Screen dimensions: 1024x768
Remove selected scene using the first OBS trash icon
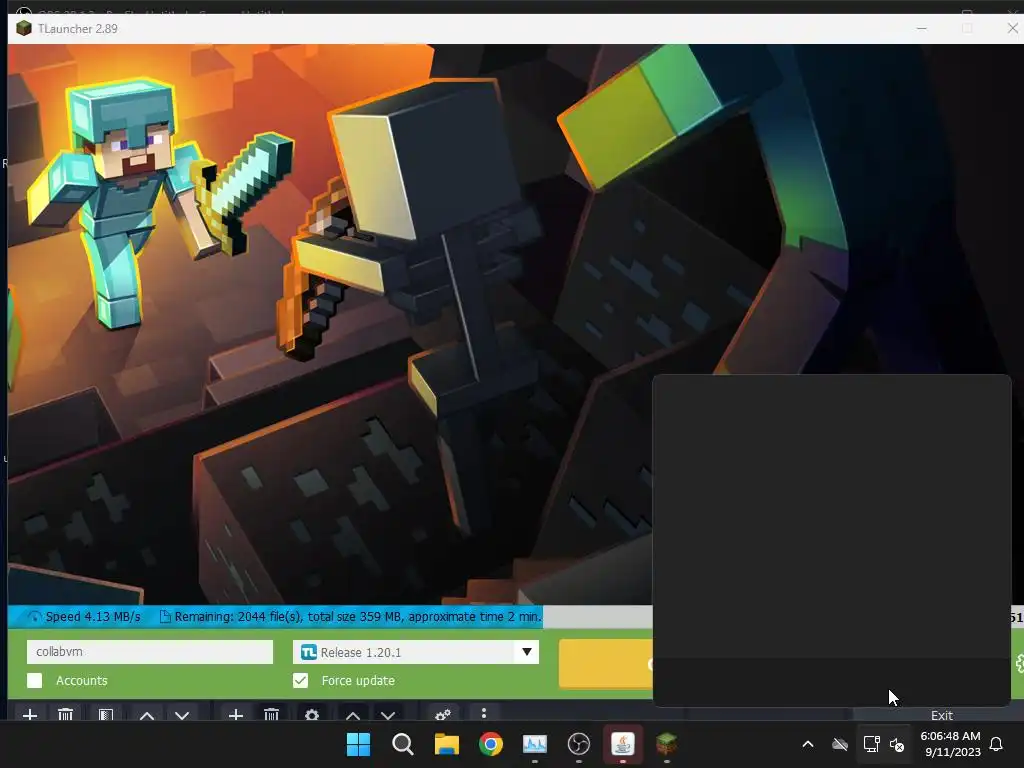tap(65, 715)
